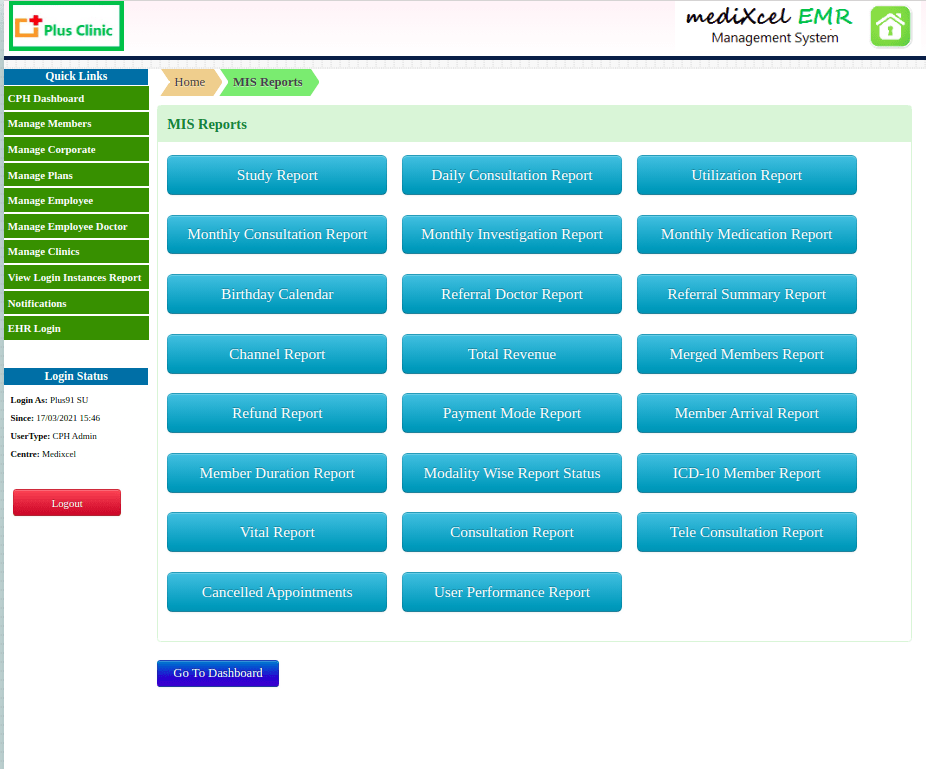Open the Channel Report
Screen dimensions: 926x769
(x=277, y=354)
